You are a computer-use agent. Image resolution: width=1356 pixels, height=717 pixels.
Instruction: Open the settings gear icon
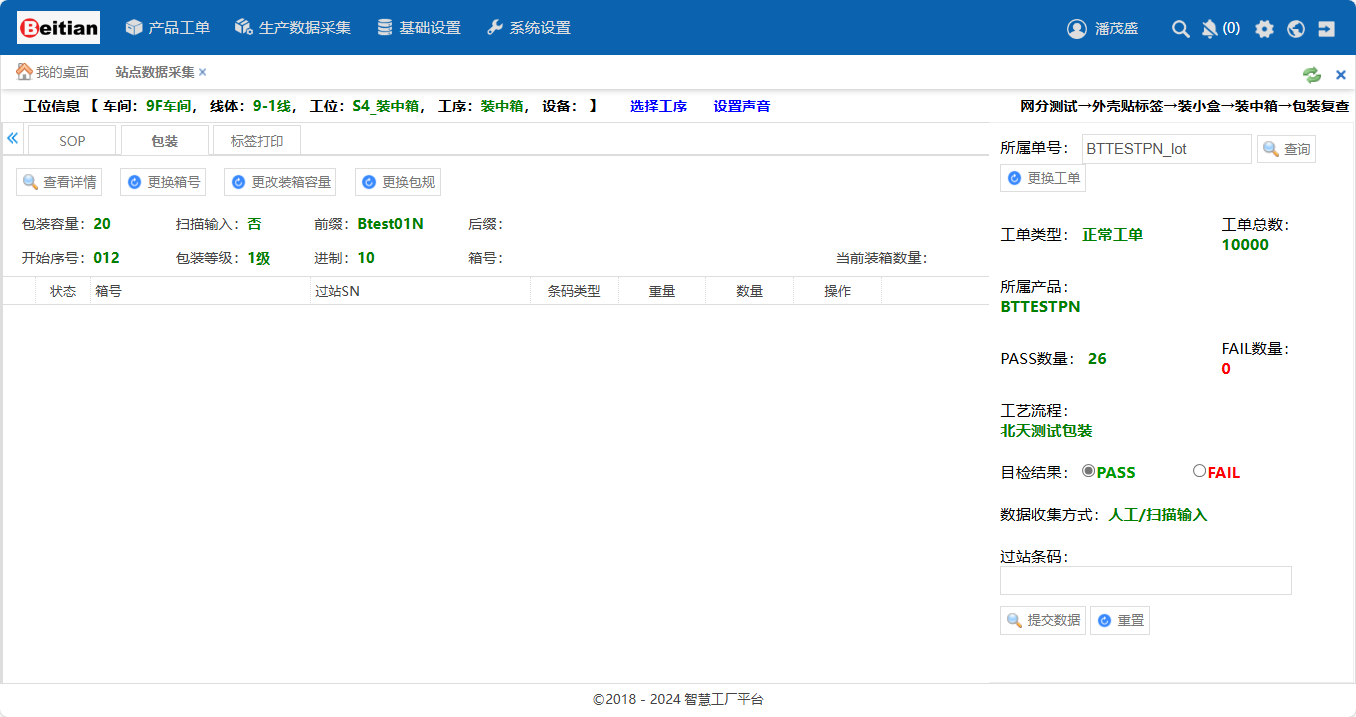[1264, 29]
